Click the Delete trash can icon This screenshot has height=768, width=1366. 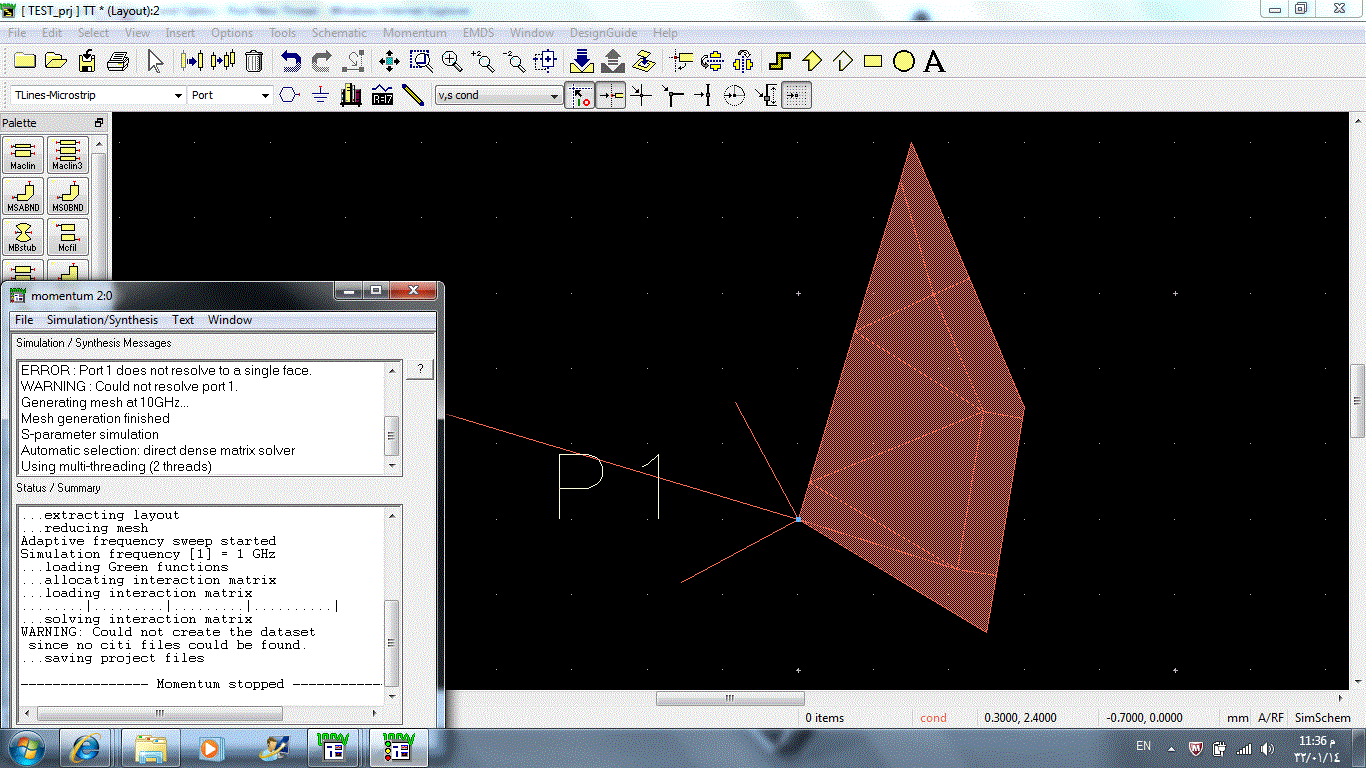[x=254, y=62]
